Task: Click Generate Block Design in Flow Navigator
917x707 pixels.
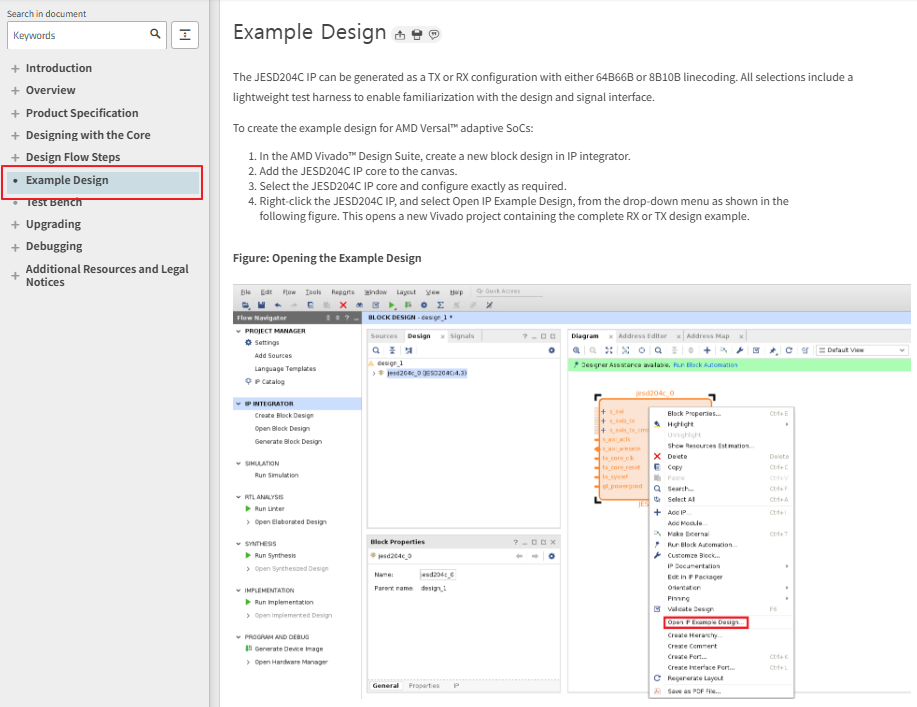Action: [288, 442]
